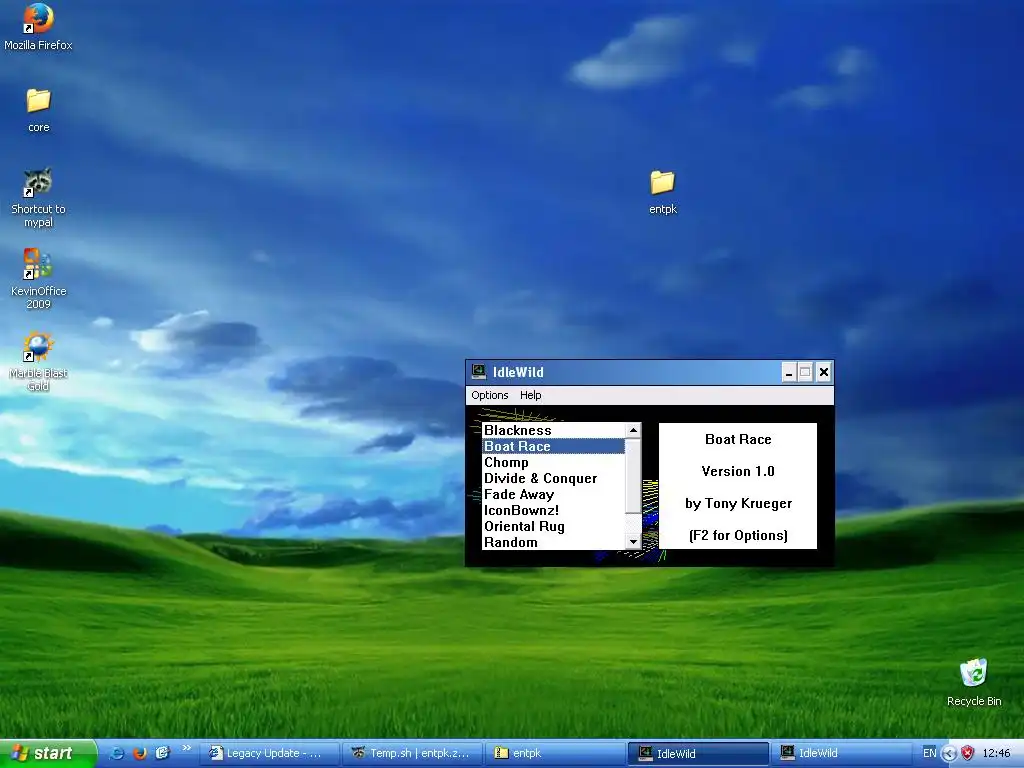This screenshot has height=768, width=1024.
Task: Select Divide & Conquer in the list
Action: tap(554, 478)
